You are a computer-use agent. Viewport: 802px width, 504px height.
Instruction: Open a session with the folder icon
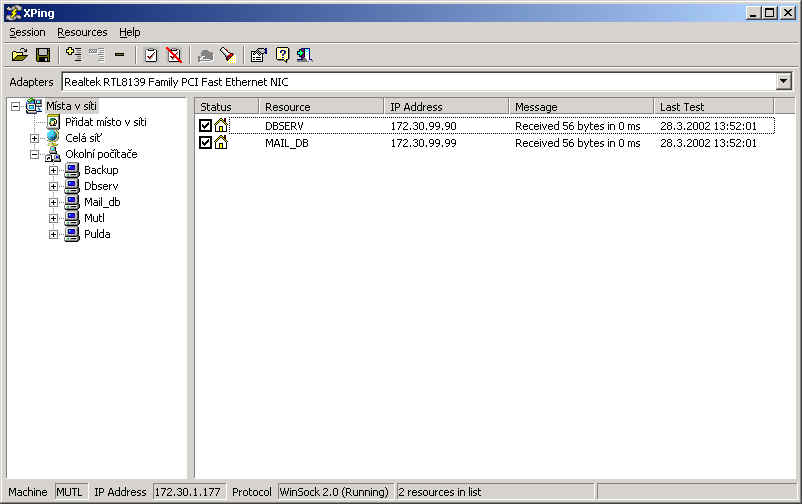[20, 55]
